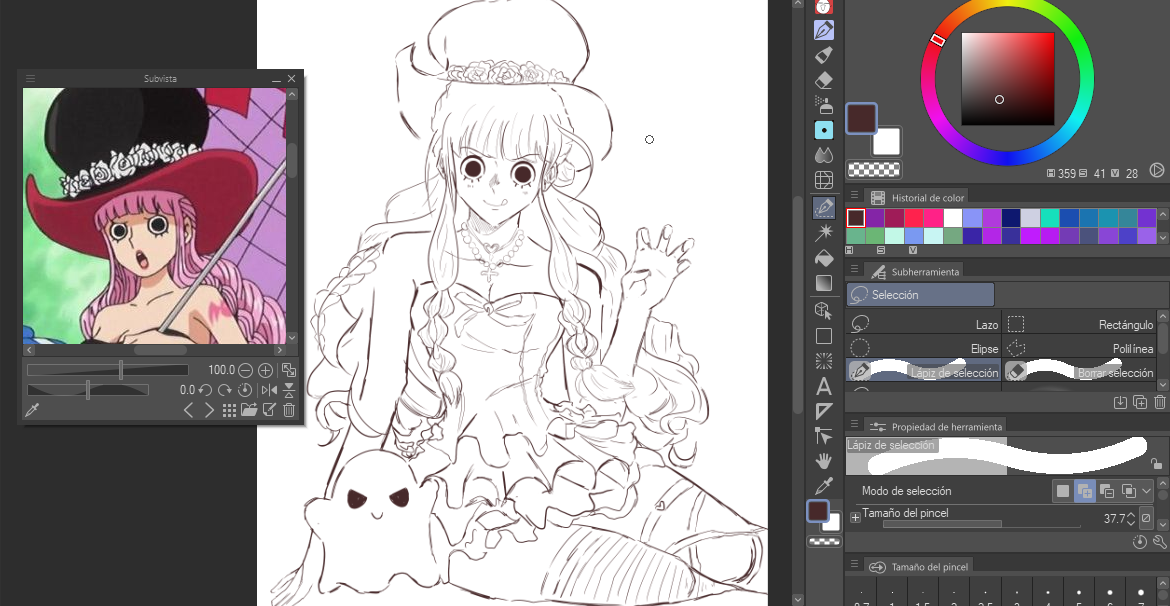Select the Text tool
The height and width of the screenshot is (606, 1170).
[x=824, y=387]
